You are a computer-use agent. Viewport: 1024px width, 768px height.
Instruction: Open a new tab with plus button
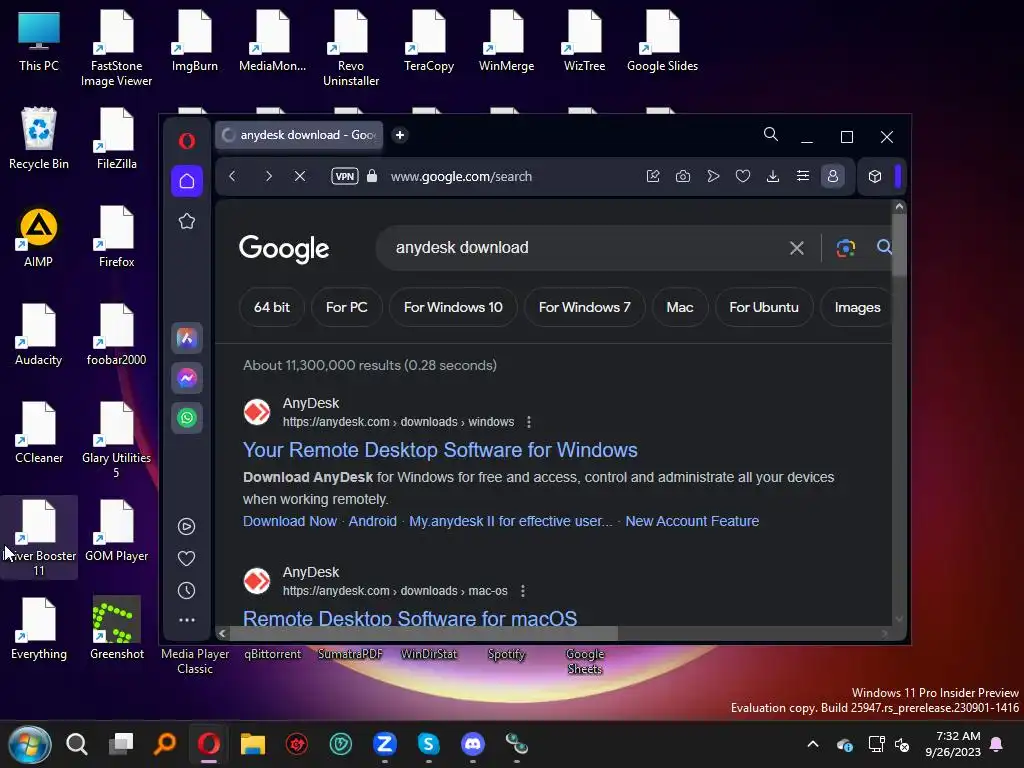(400, 135)
